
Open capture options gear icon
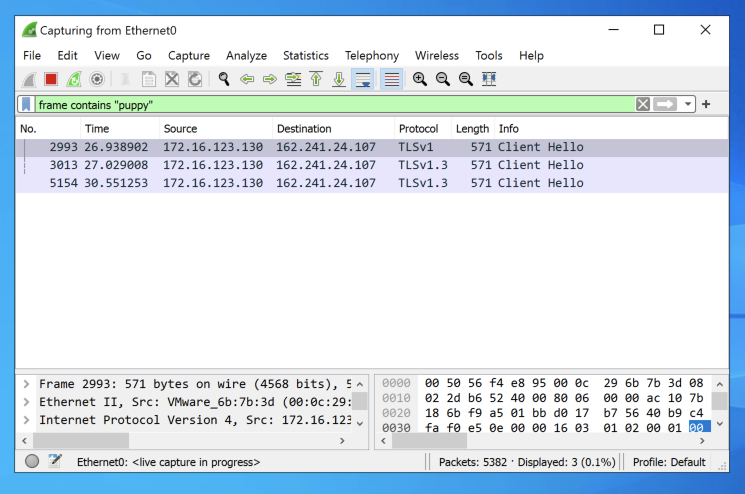[x=97, y=79]
